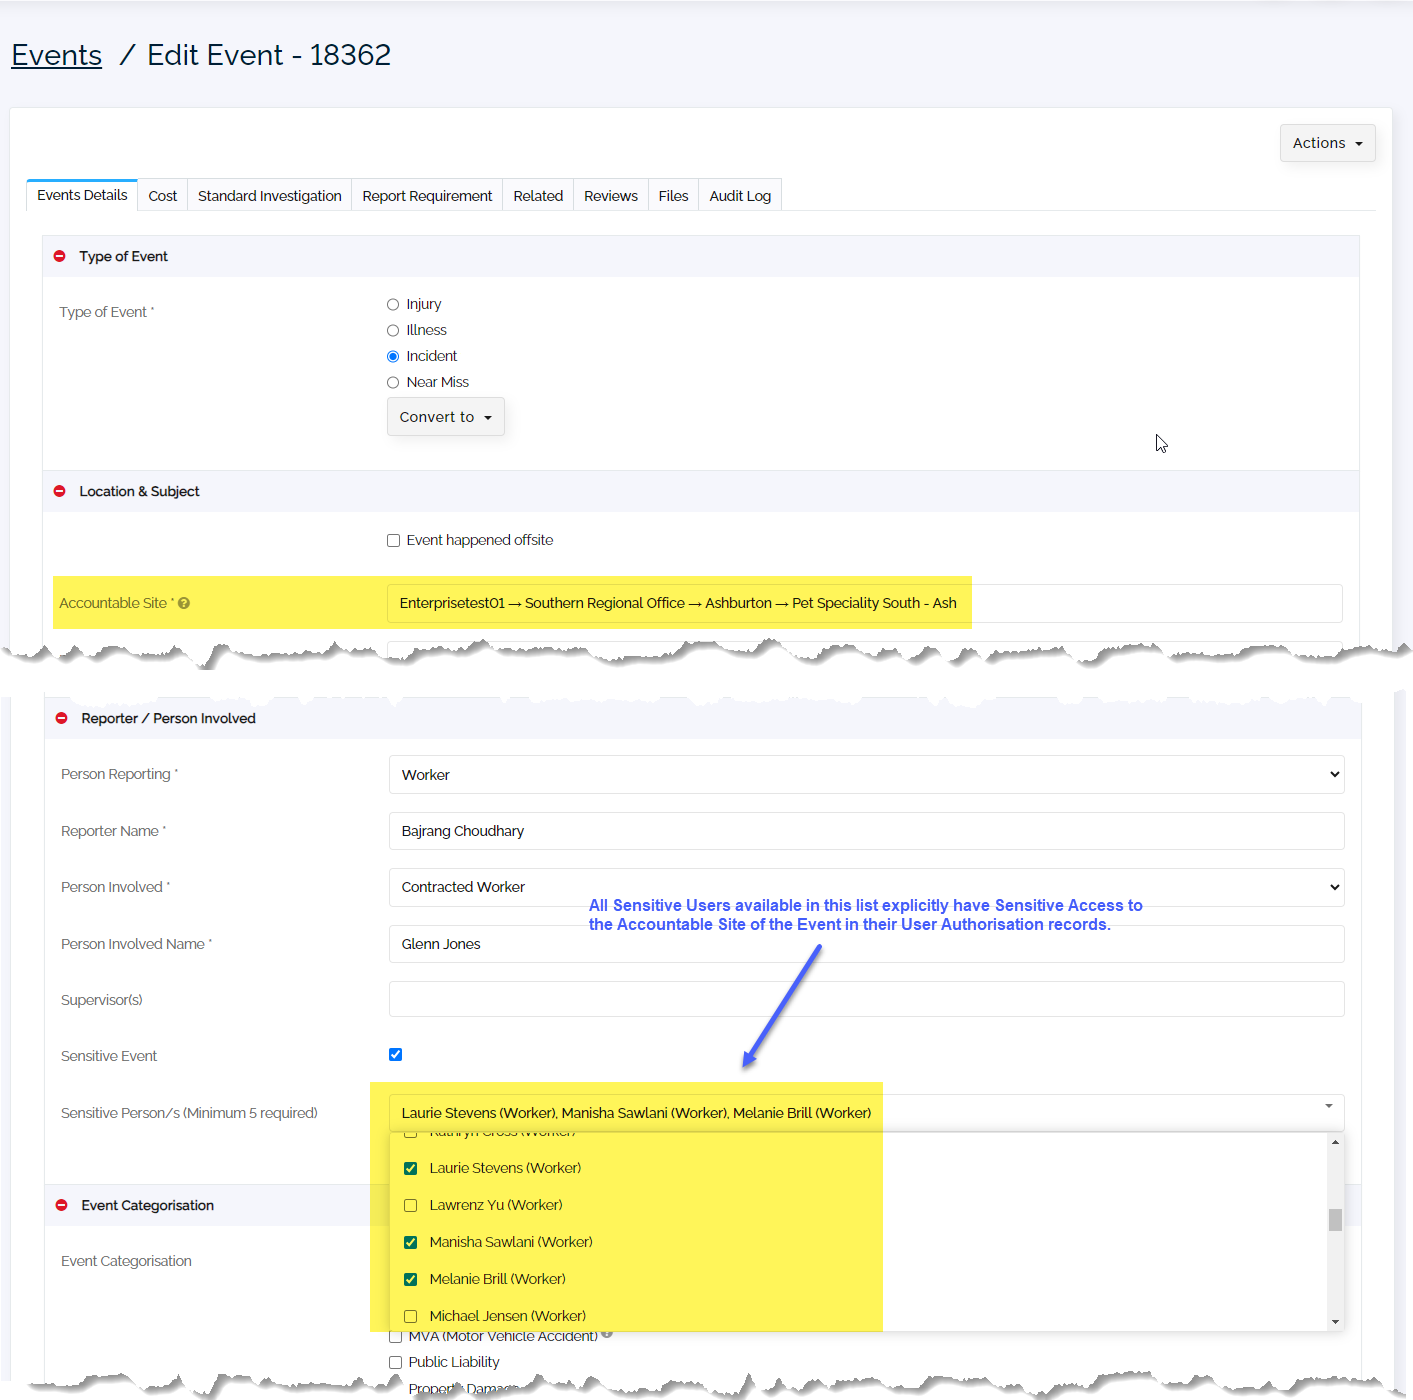Select the Injury radio button

point(393,305)
